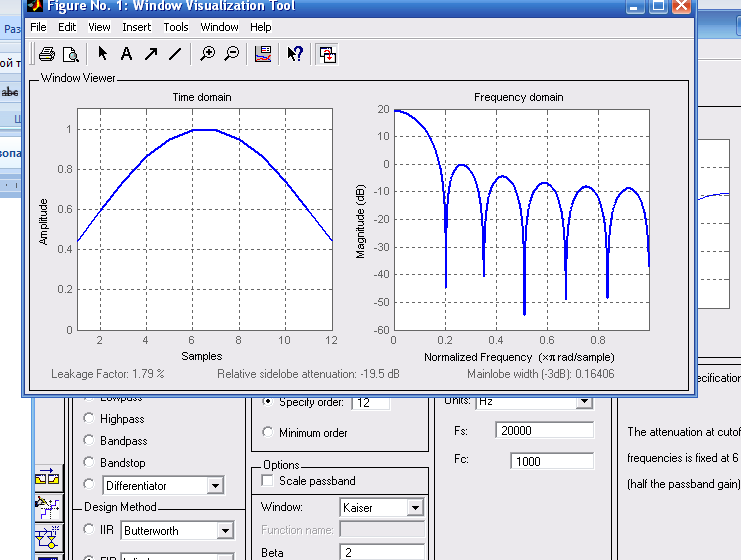Image resolution: width=741 pixels, height=560 pixels.
Task: Open the Window type dropdown showing Kaiser
Action: click(x=414, y=508)
